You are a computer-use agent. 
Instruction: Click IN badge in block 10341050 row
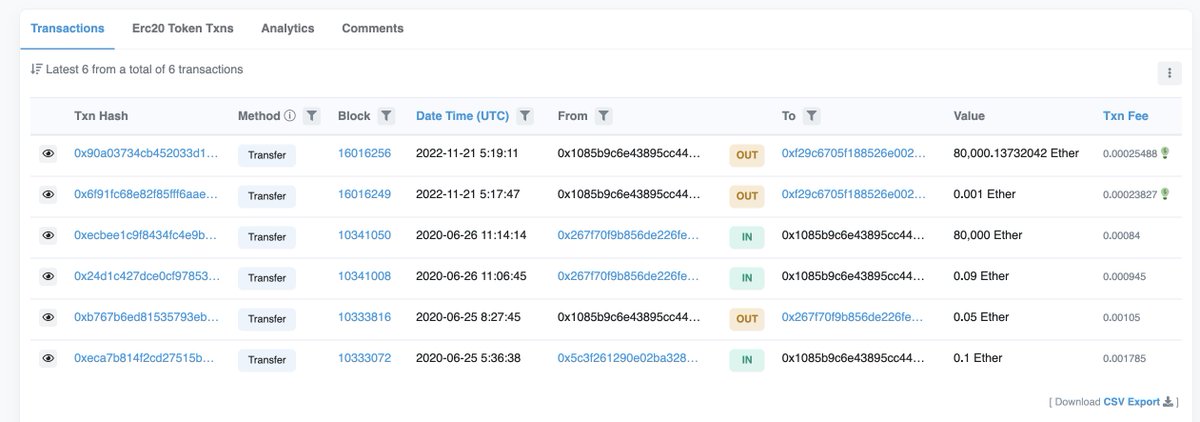point(747,237)
